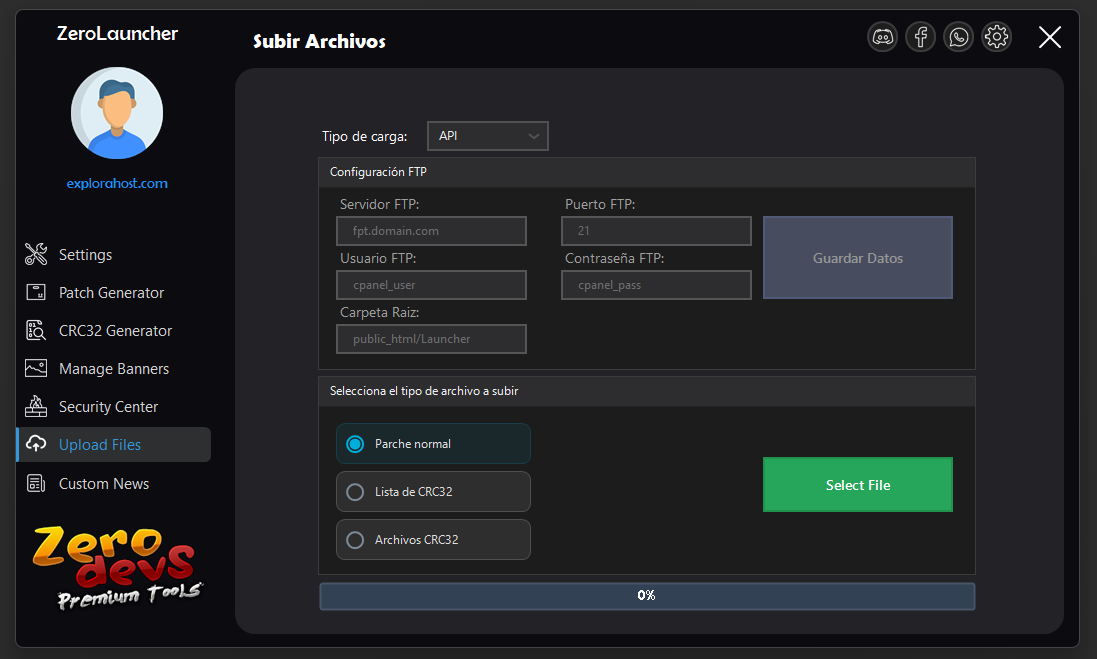Open the Custom News editor
This screenshot has width=1097, height=659.
(x=105, y=483)
